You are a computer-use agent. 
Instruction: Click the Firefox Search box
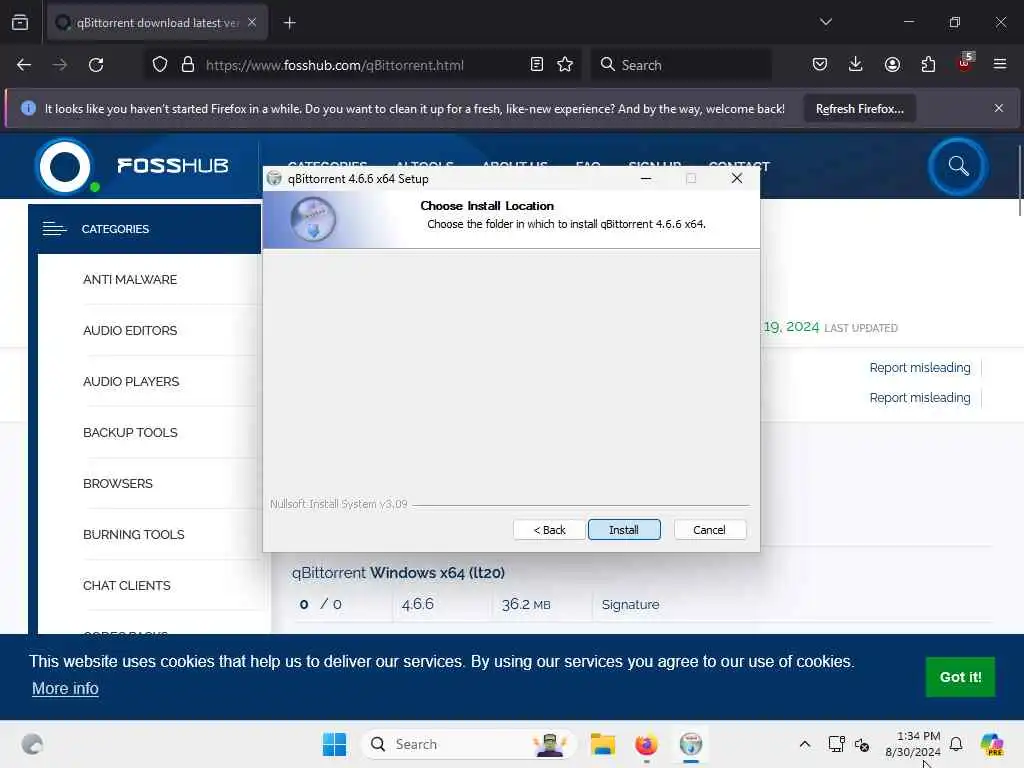pyautogui.click(x=681, y=65)
